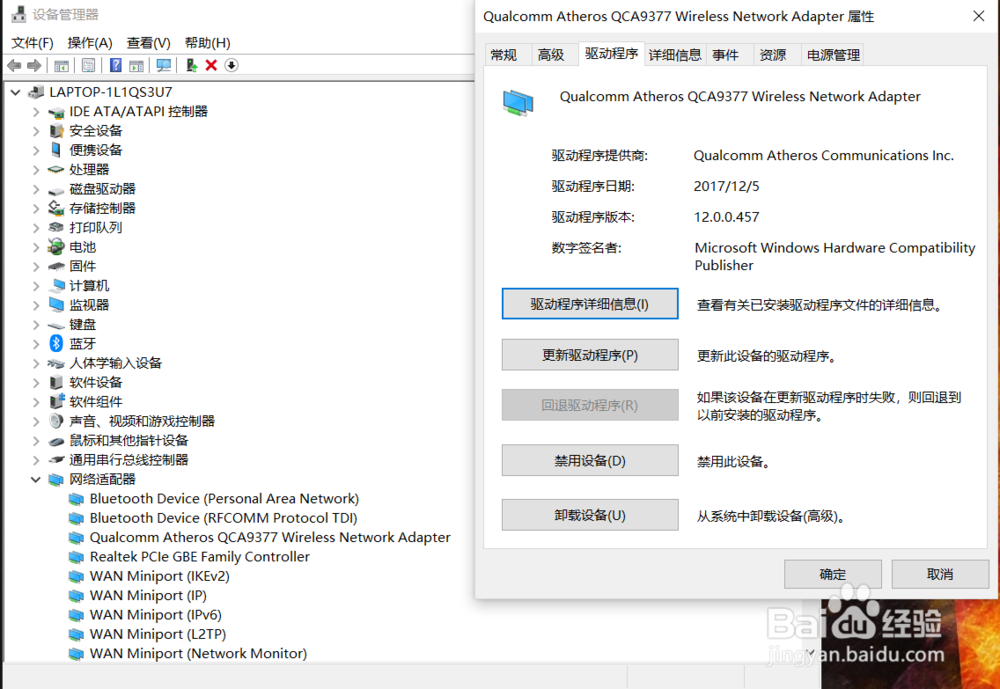Click the update driver green-arrow toolbar icon
Viewport: 1000px width, 689px height.
pyautogui.click(x=191, y=65)
